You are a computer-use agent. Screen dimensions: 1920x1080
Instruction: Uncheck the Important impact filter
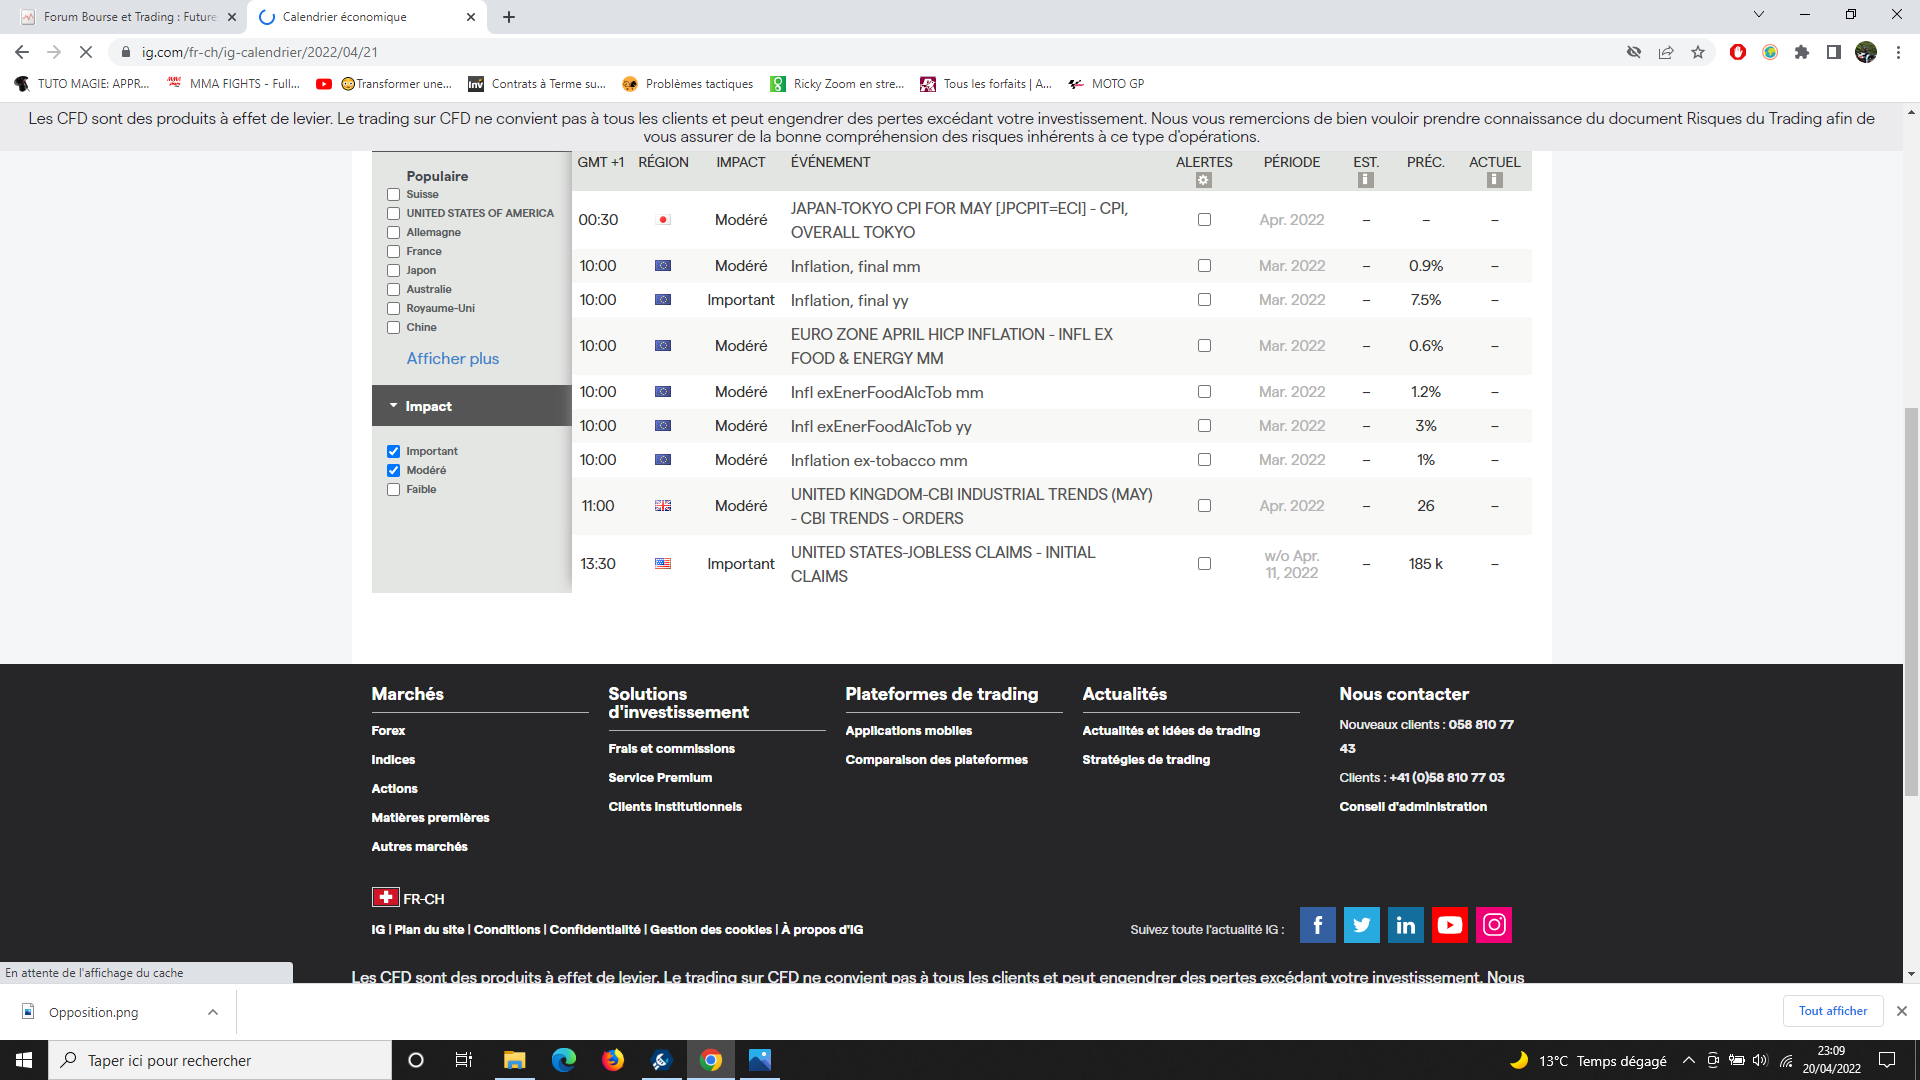tap(393, 452)
